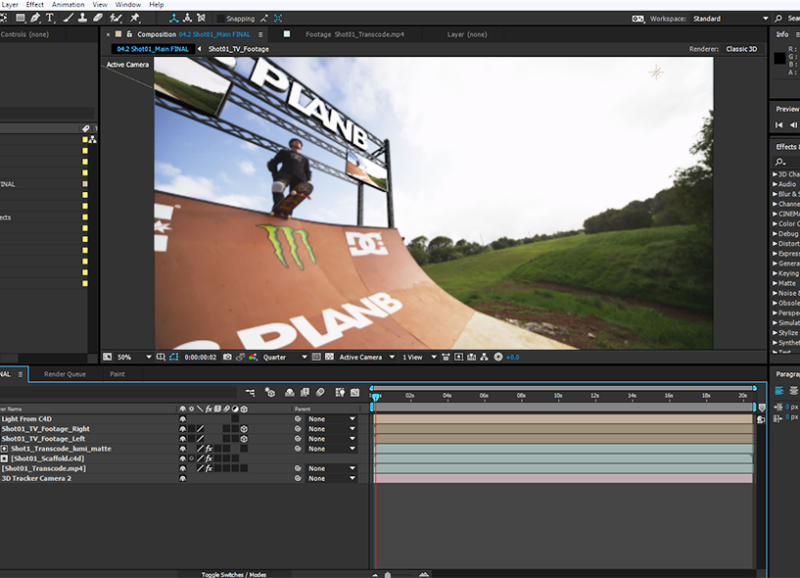800x578 pixels.
Task: Activate the Roto Brush tool
Action: coord(116,18)
